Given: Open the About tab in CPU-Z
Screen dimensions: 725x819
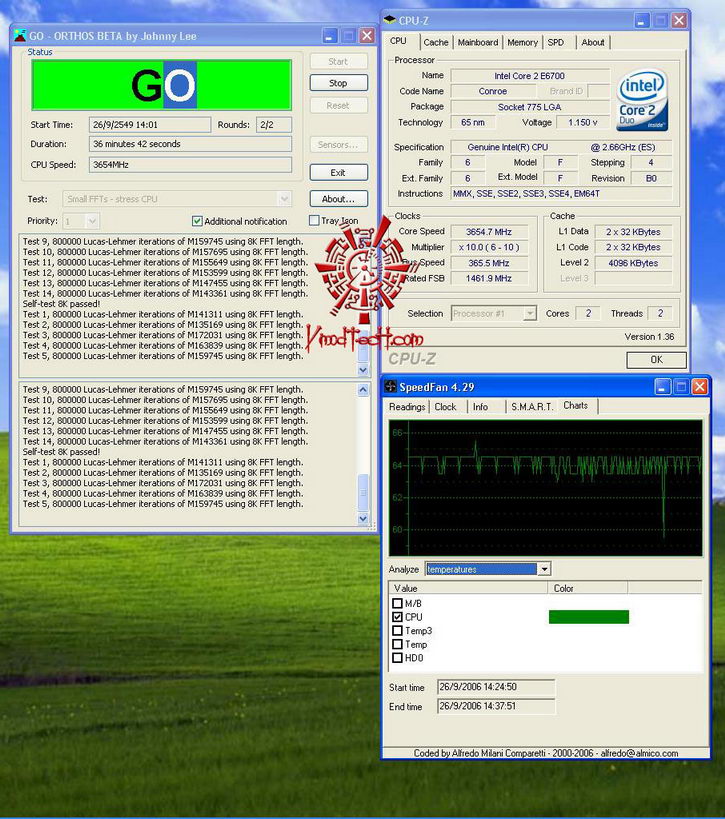Looking at the screenshot, I should (x=593, y=42).
